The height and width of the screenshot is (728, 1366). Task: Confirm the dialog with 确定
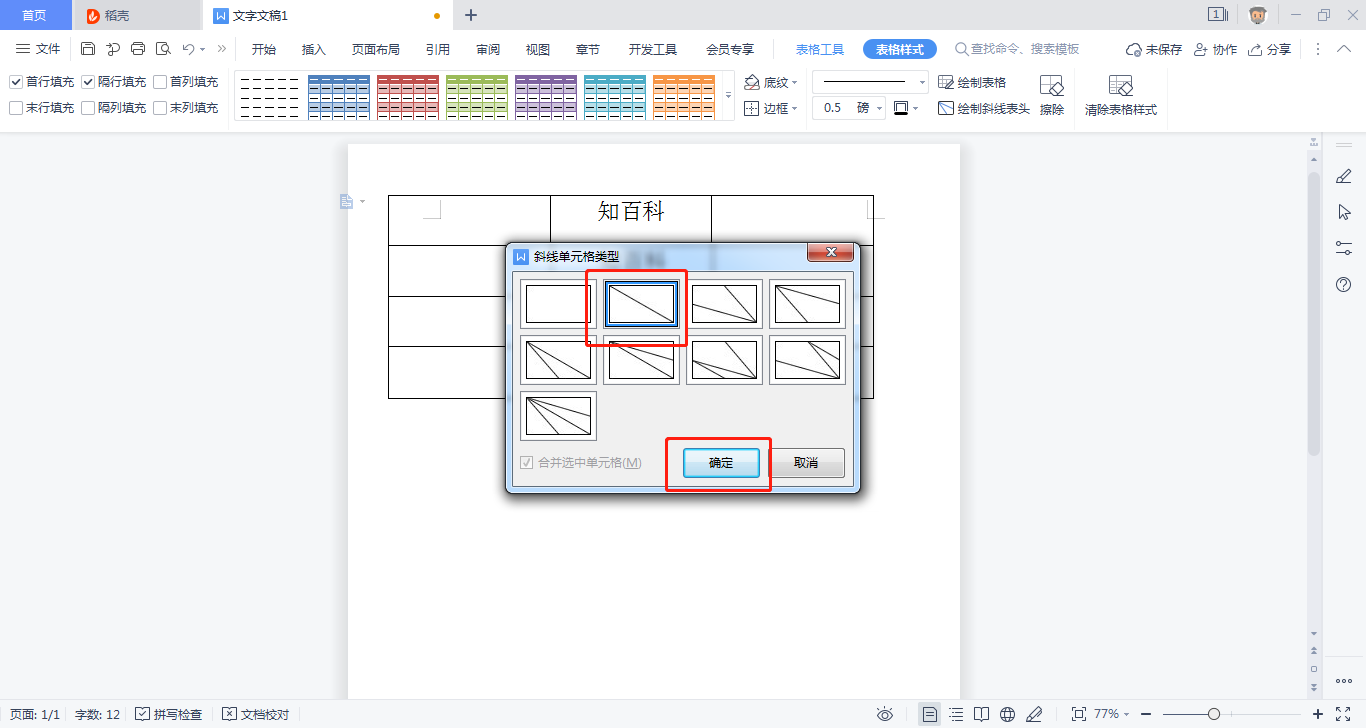coord(721,463)
